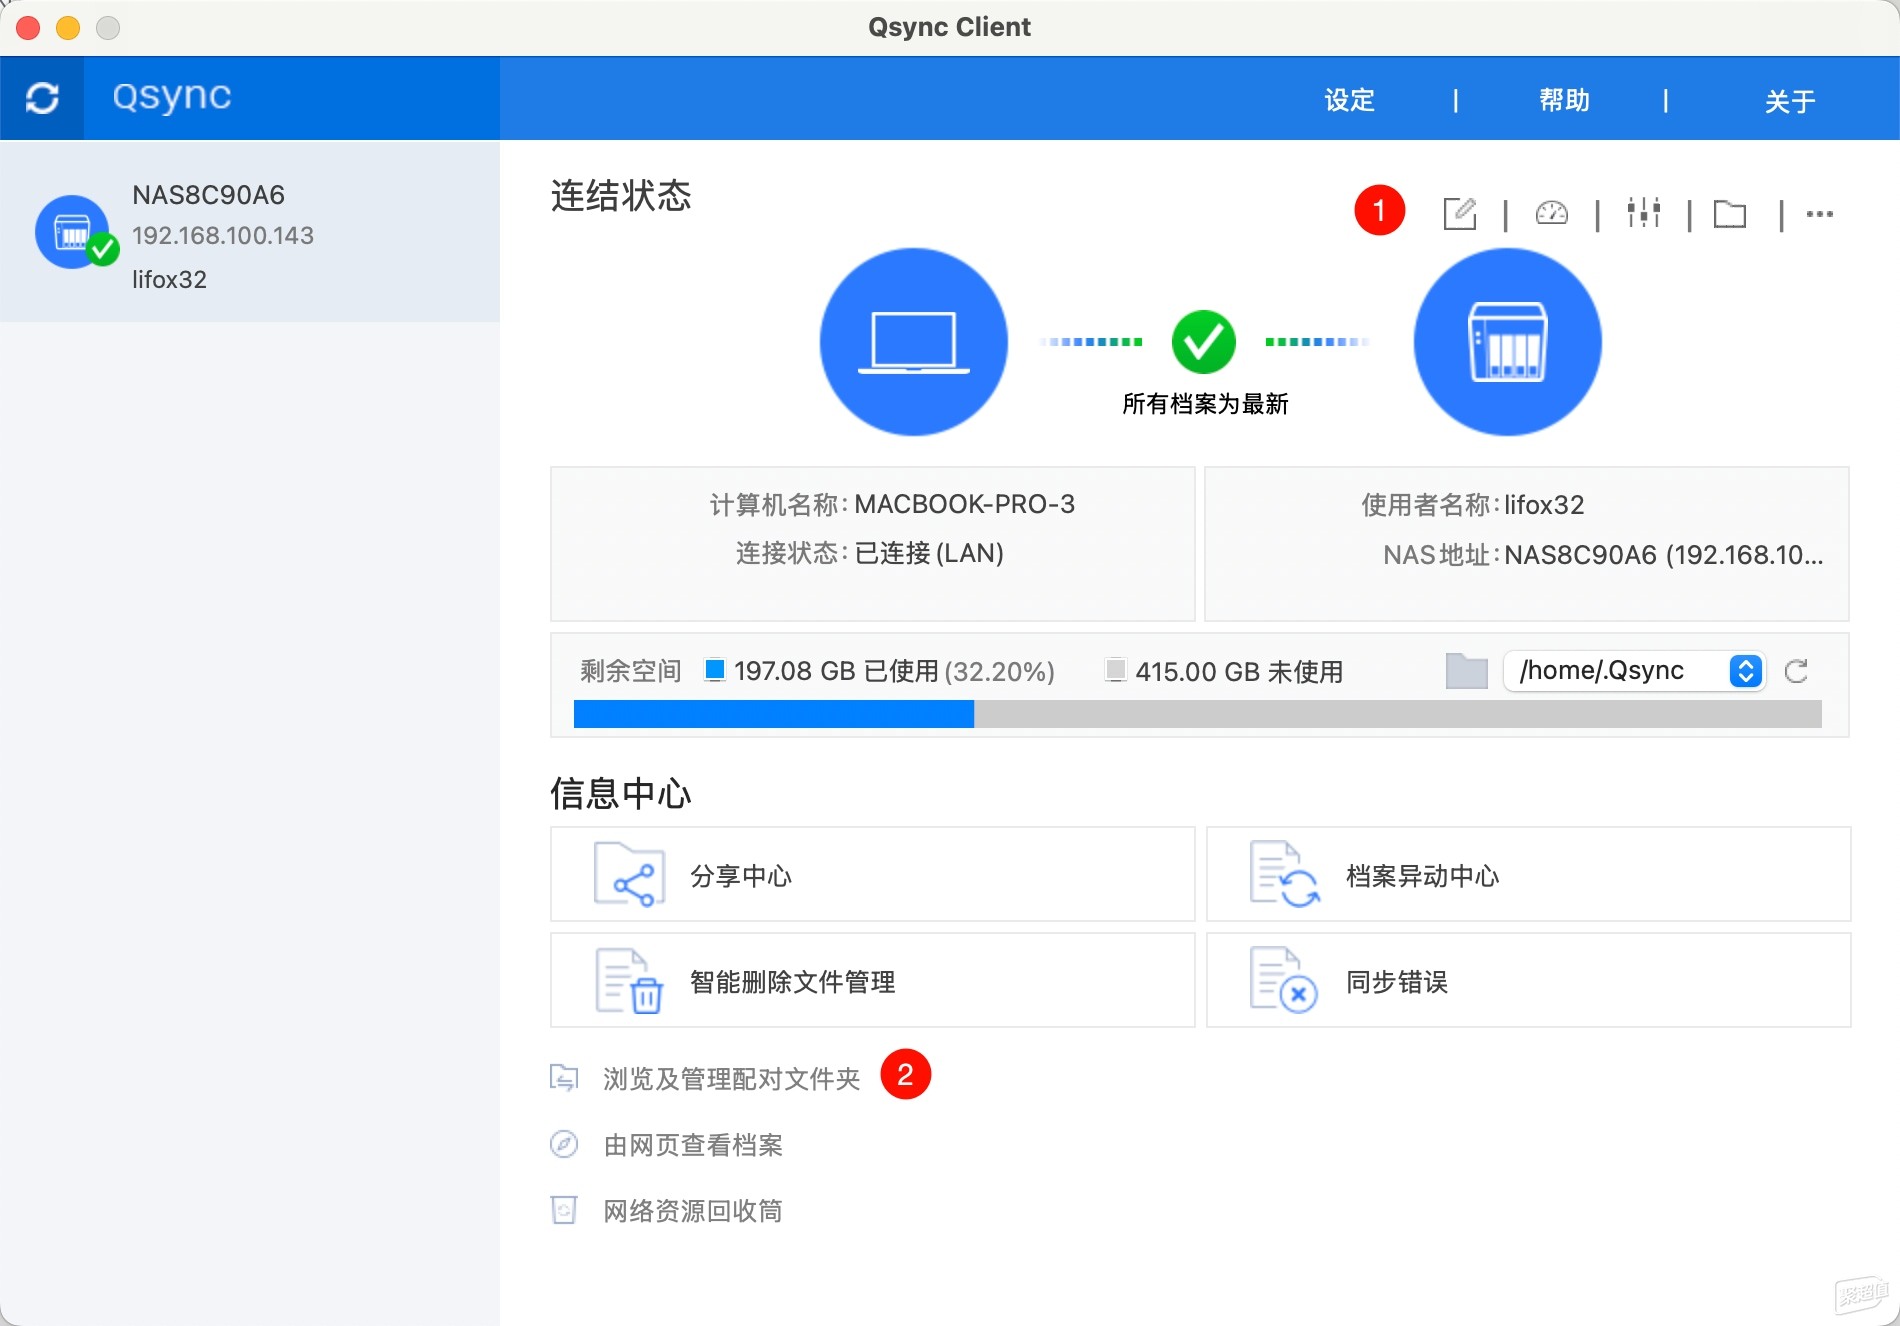Open the /home/.Qsync folder dropdown

1634,671
